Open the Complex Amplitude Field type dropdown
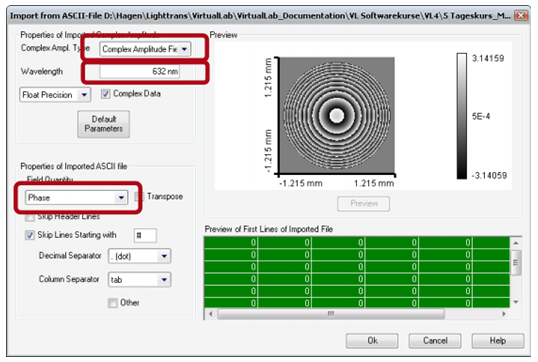This screenshot has height=362, width=538. click(145, 49)
